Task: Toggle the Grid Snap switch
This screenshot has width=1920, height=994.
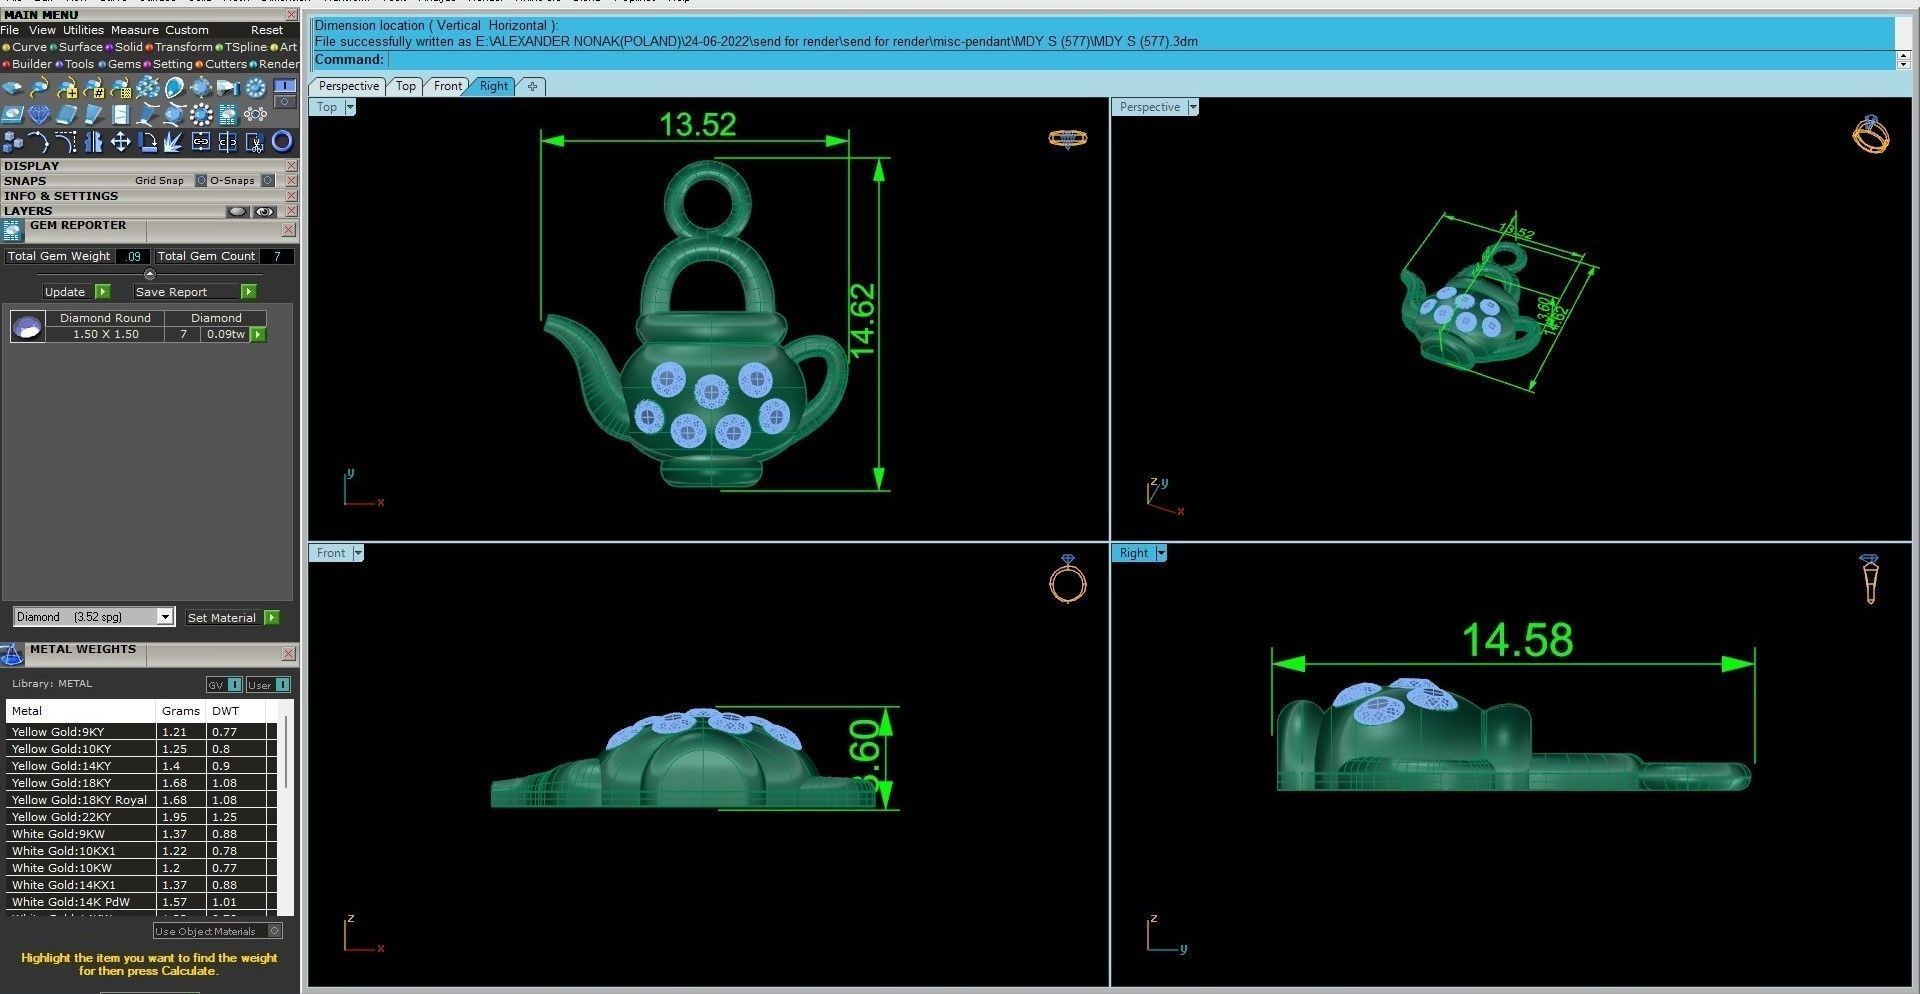Action: tap(201, 181)
